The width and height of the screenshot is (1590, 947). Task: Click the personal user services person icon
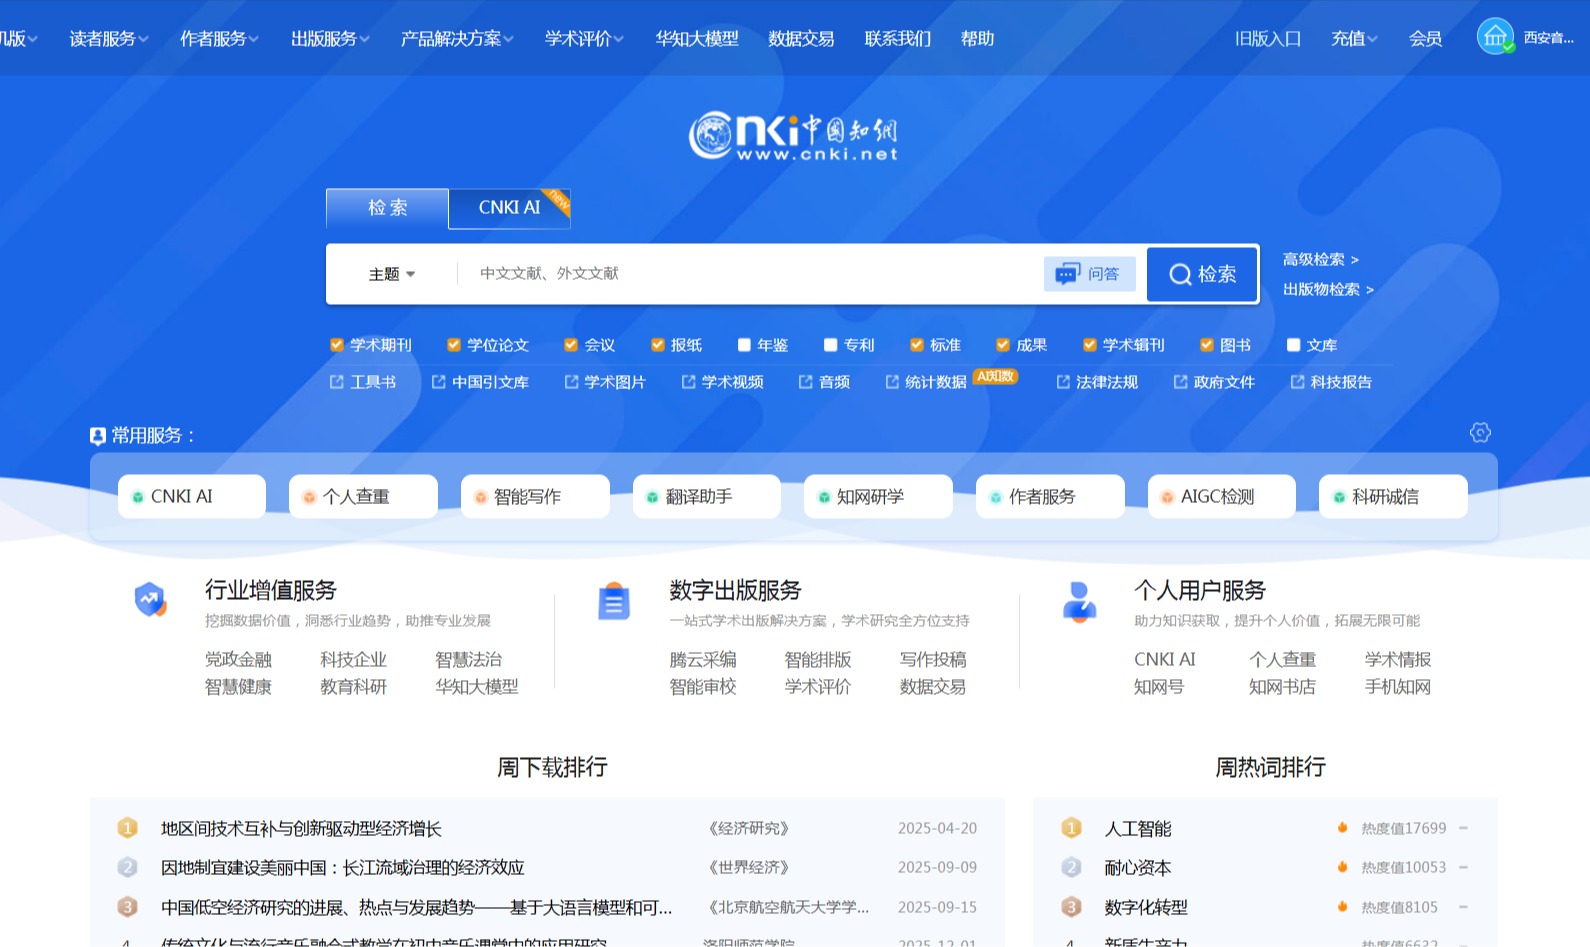click(1079, 601)
